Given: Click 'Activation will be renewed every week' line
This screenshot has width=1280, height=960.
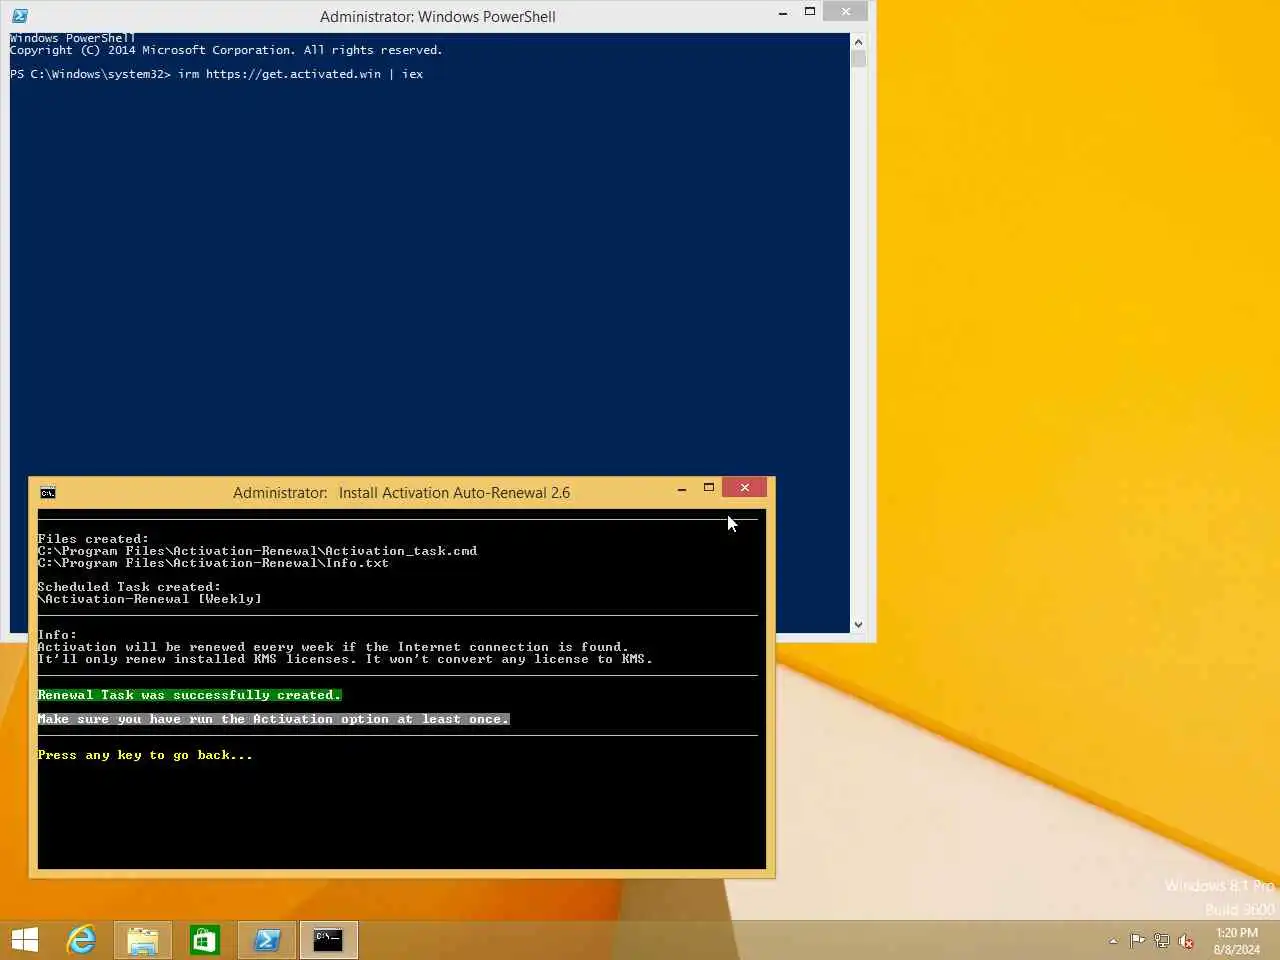Looking at the screenshot, I should click(x=333, y=647).
